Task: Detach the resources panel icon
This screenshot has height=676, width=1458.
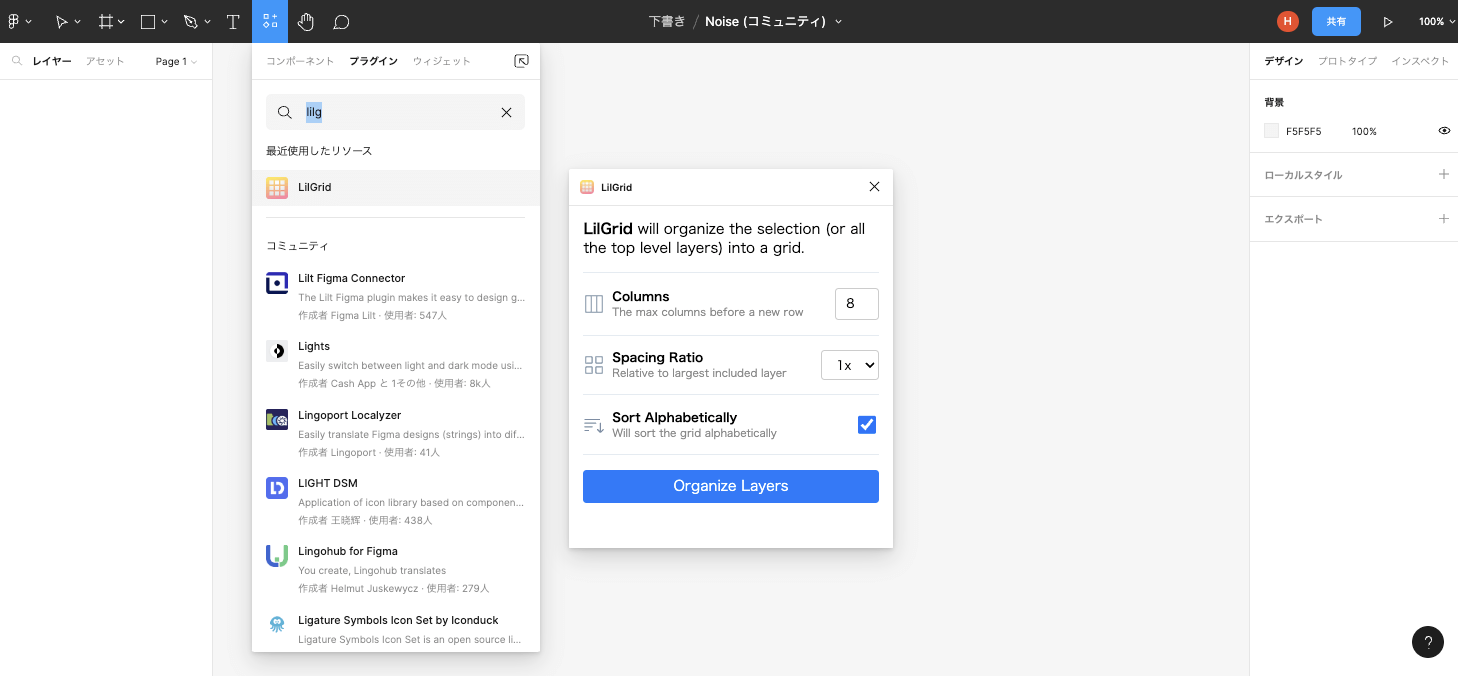Action: coord(521,61)
